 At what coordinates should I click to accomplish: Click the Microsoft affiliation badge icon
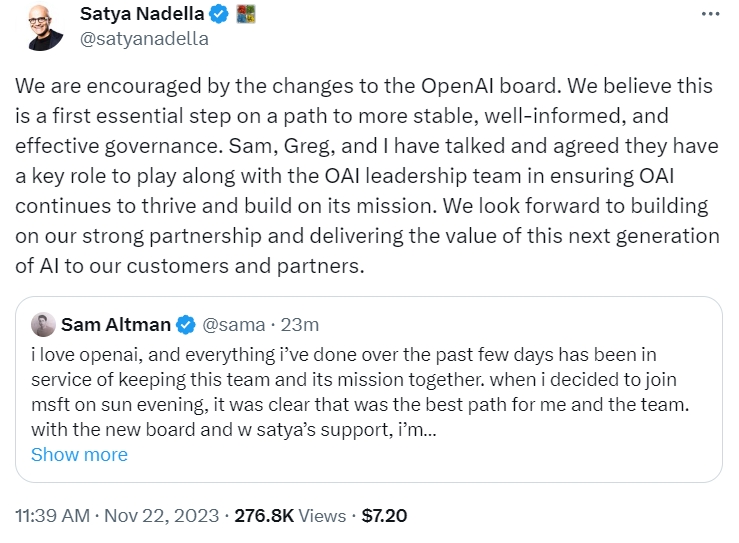pyautogui.click(x=246, y=15)
